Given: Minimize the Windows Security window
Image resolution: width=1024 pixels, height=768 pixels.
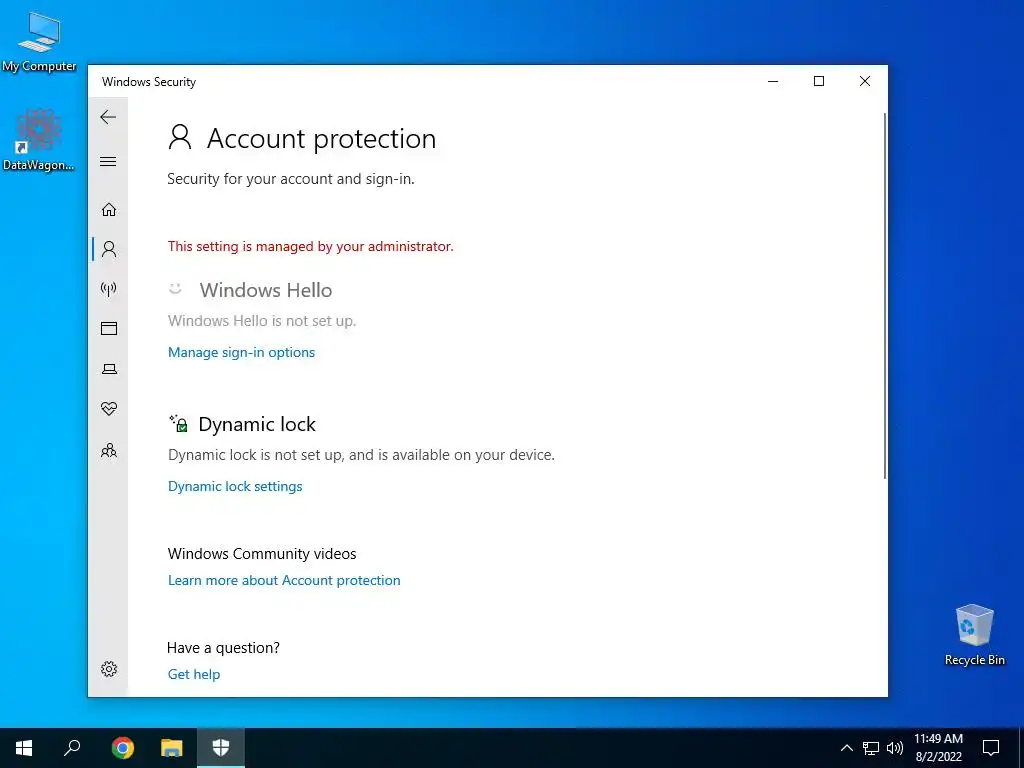Looking at the screenshot, I should pos(773,81).
